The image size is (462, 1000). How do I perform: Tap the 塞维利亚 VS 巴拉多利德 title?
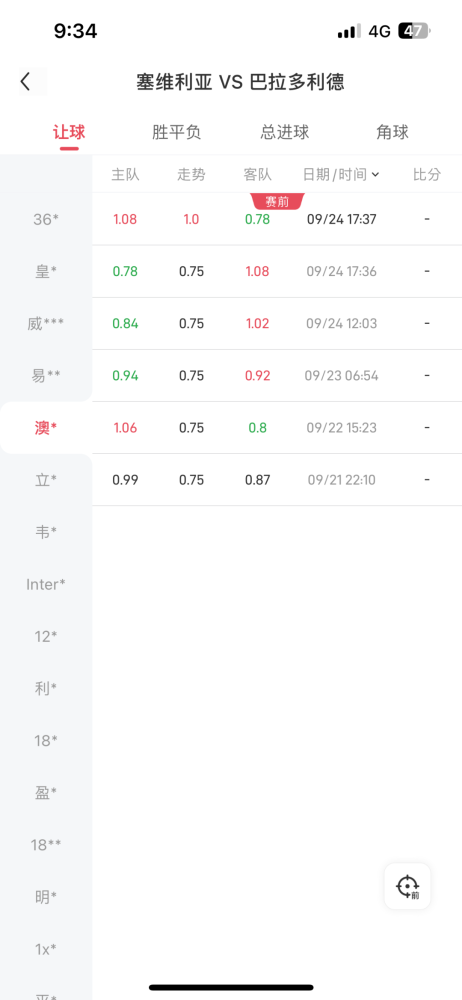(241, 82)
